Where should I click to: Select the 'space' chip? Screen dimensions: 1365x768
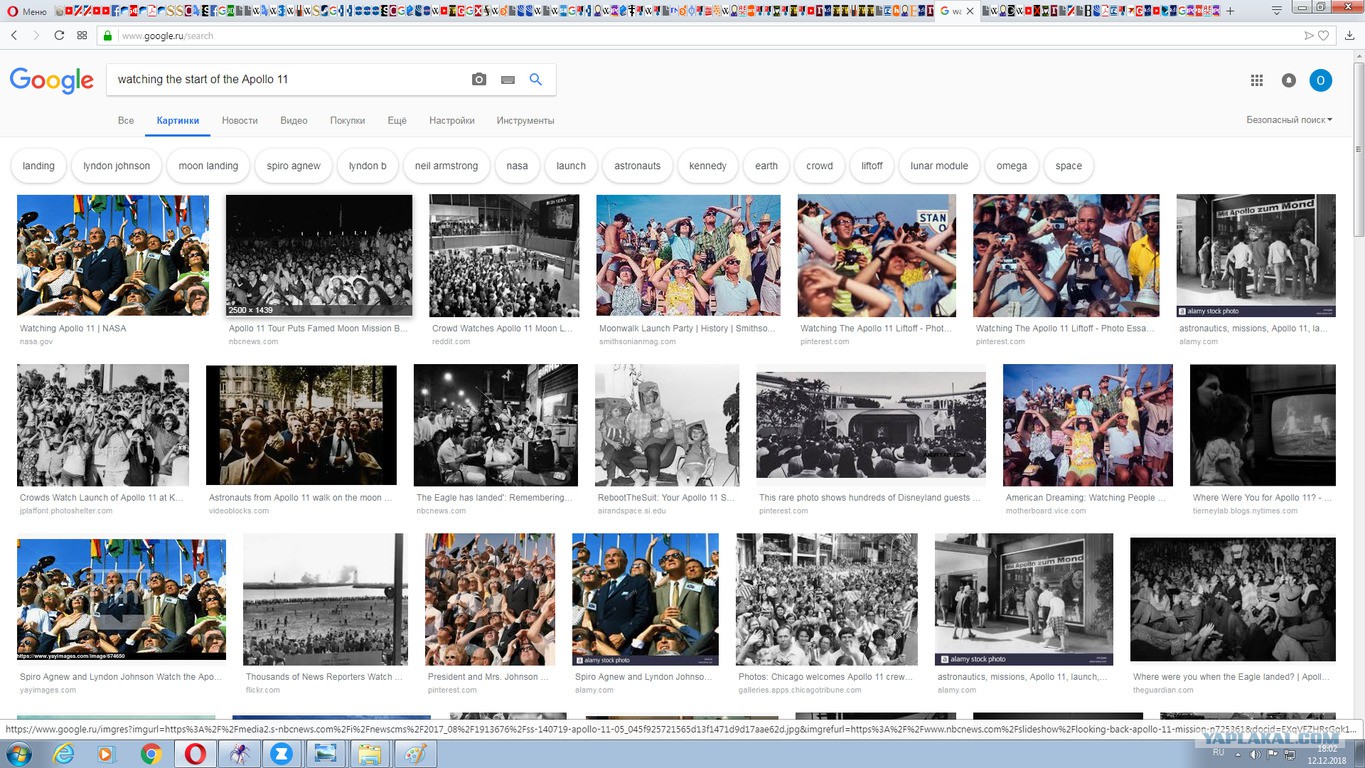pyautogui.click(x=1069, y=166)
